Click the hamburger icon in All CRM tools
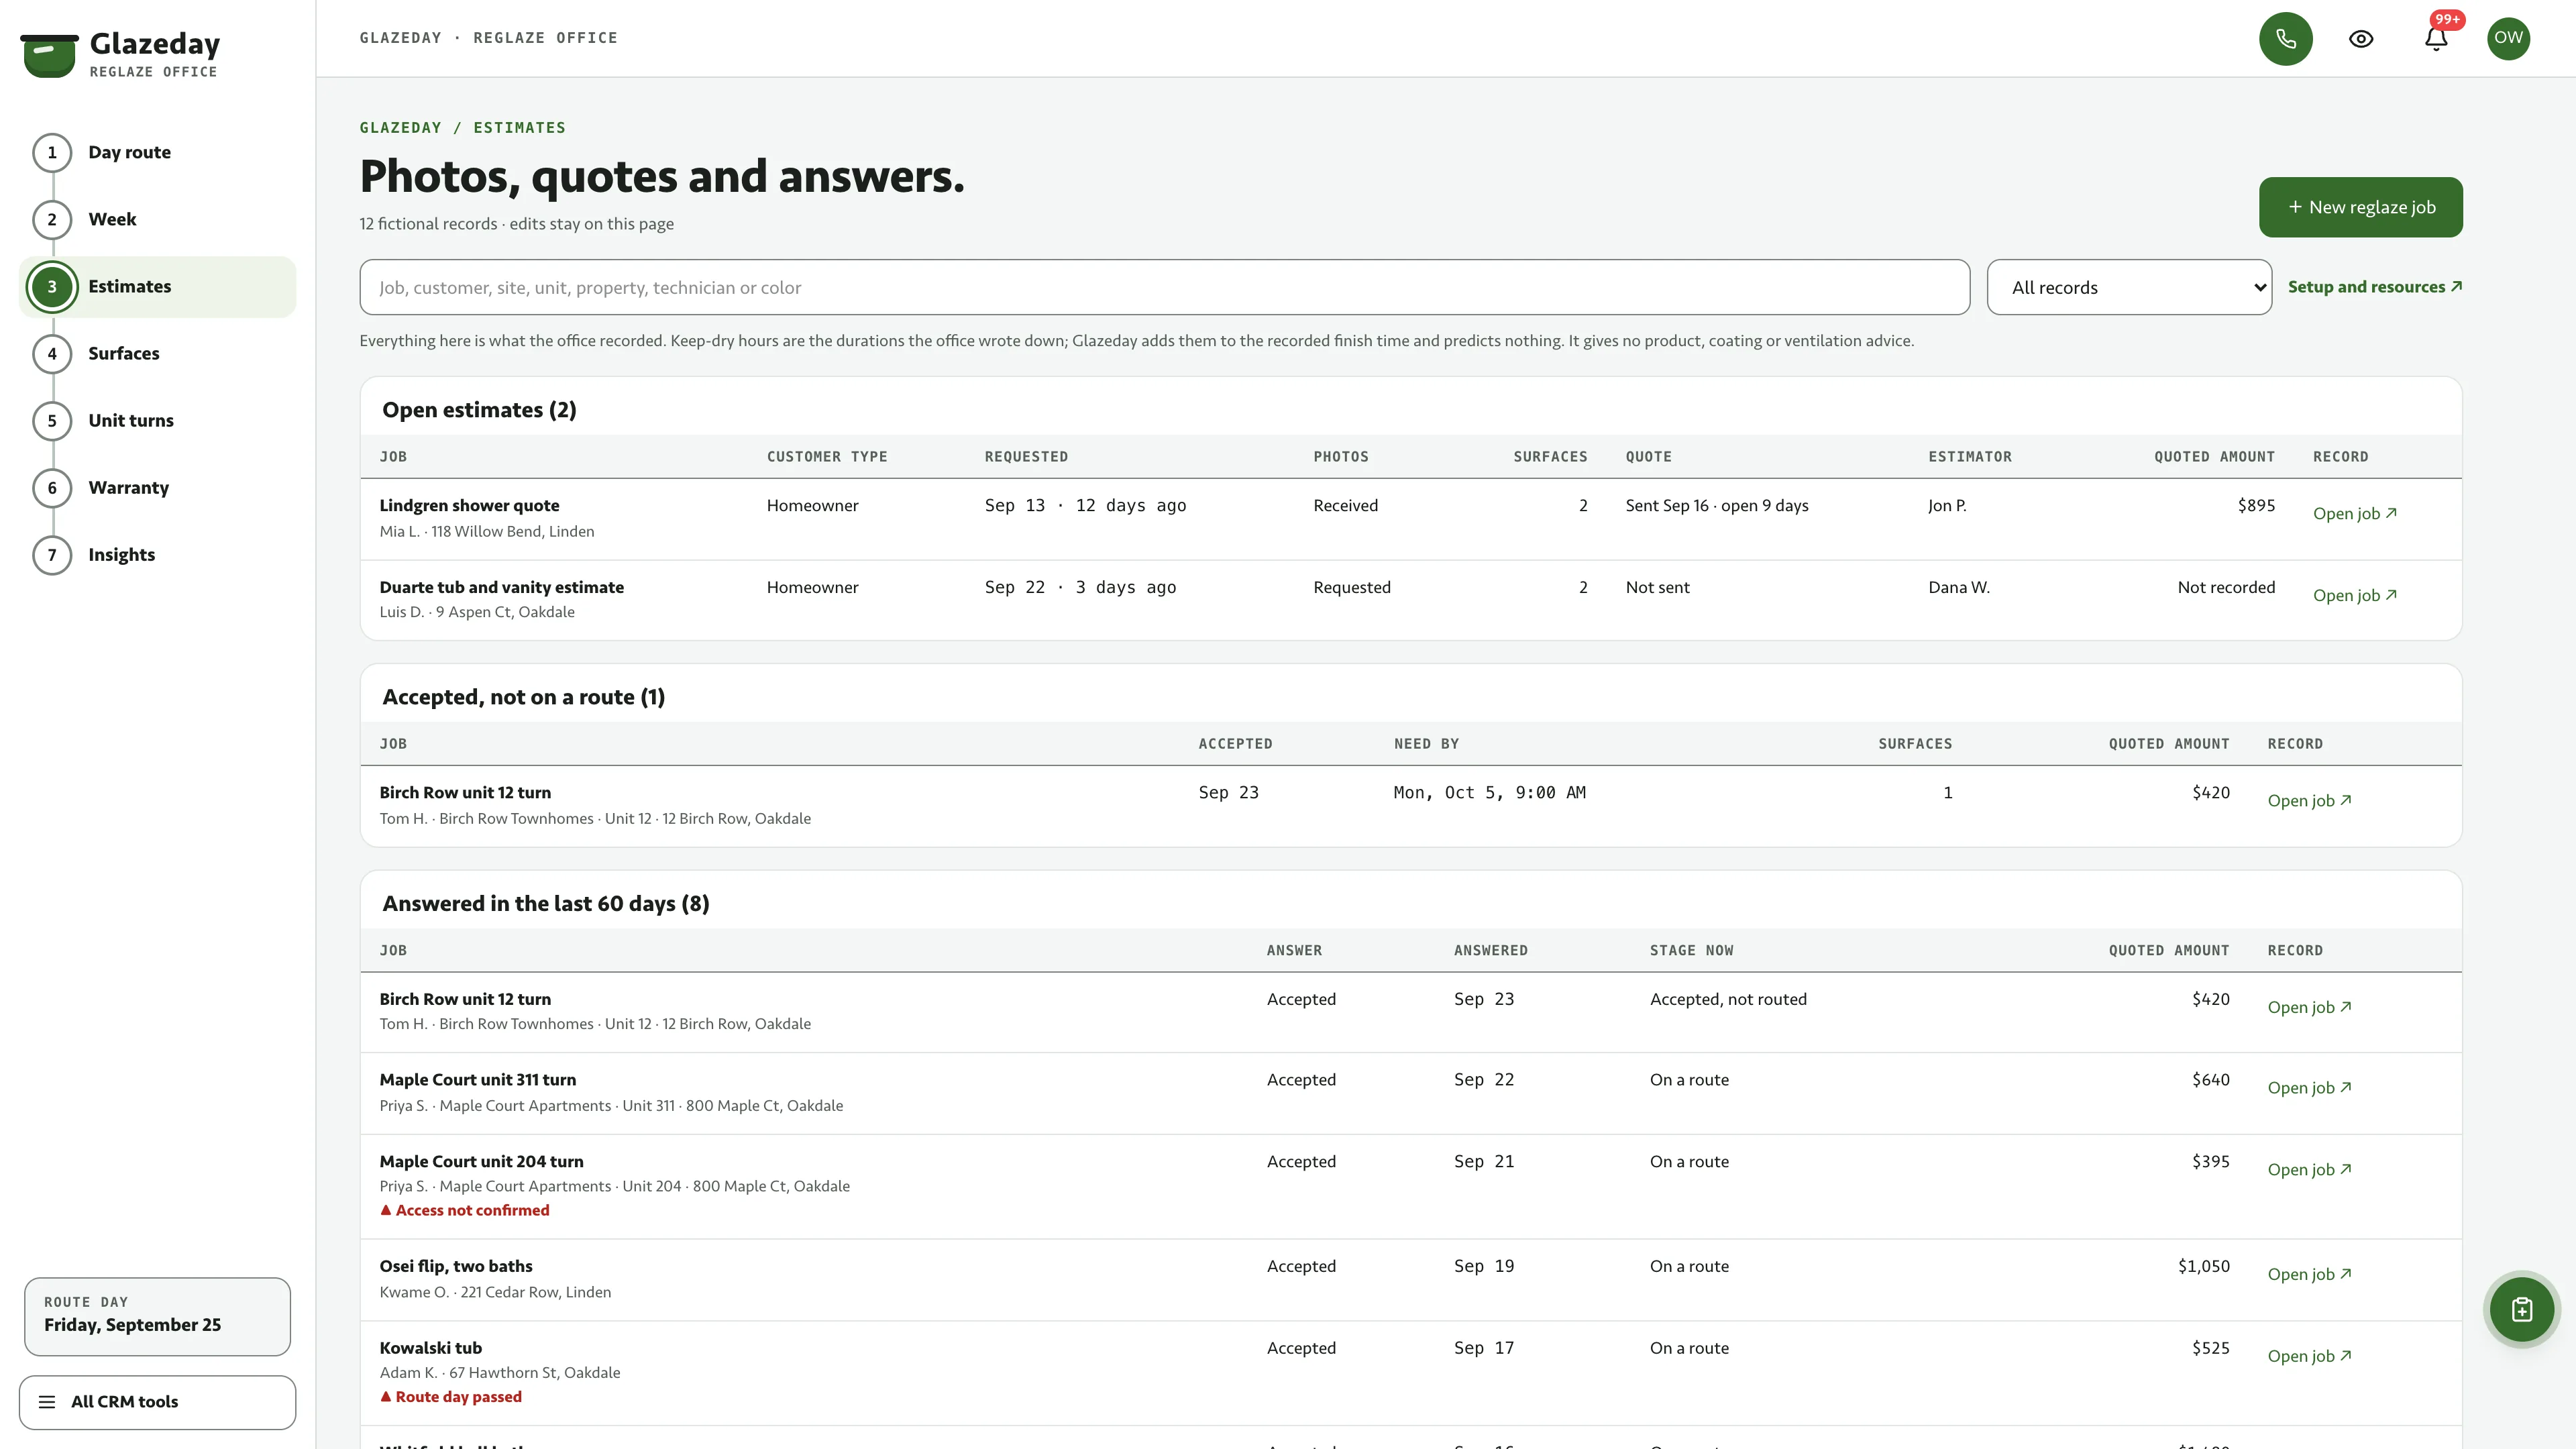 [x=47, y=1402]
